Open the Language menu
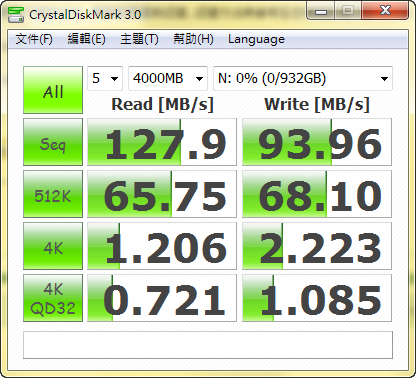Viewport: 416px width, 378px height. coord(256,39)
